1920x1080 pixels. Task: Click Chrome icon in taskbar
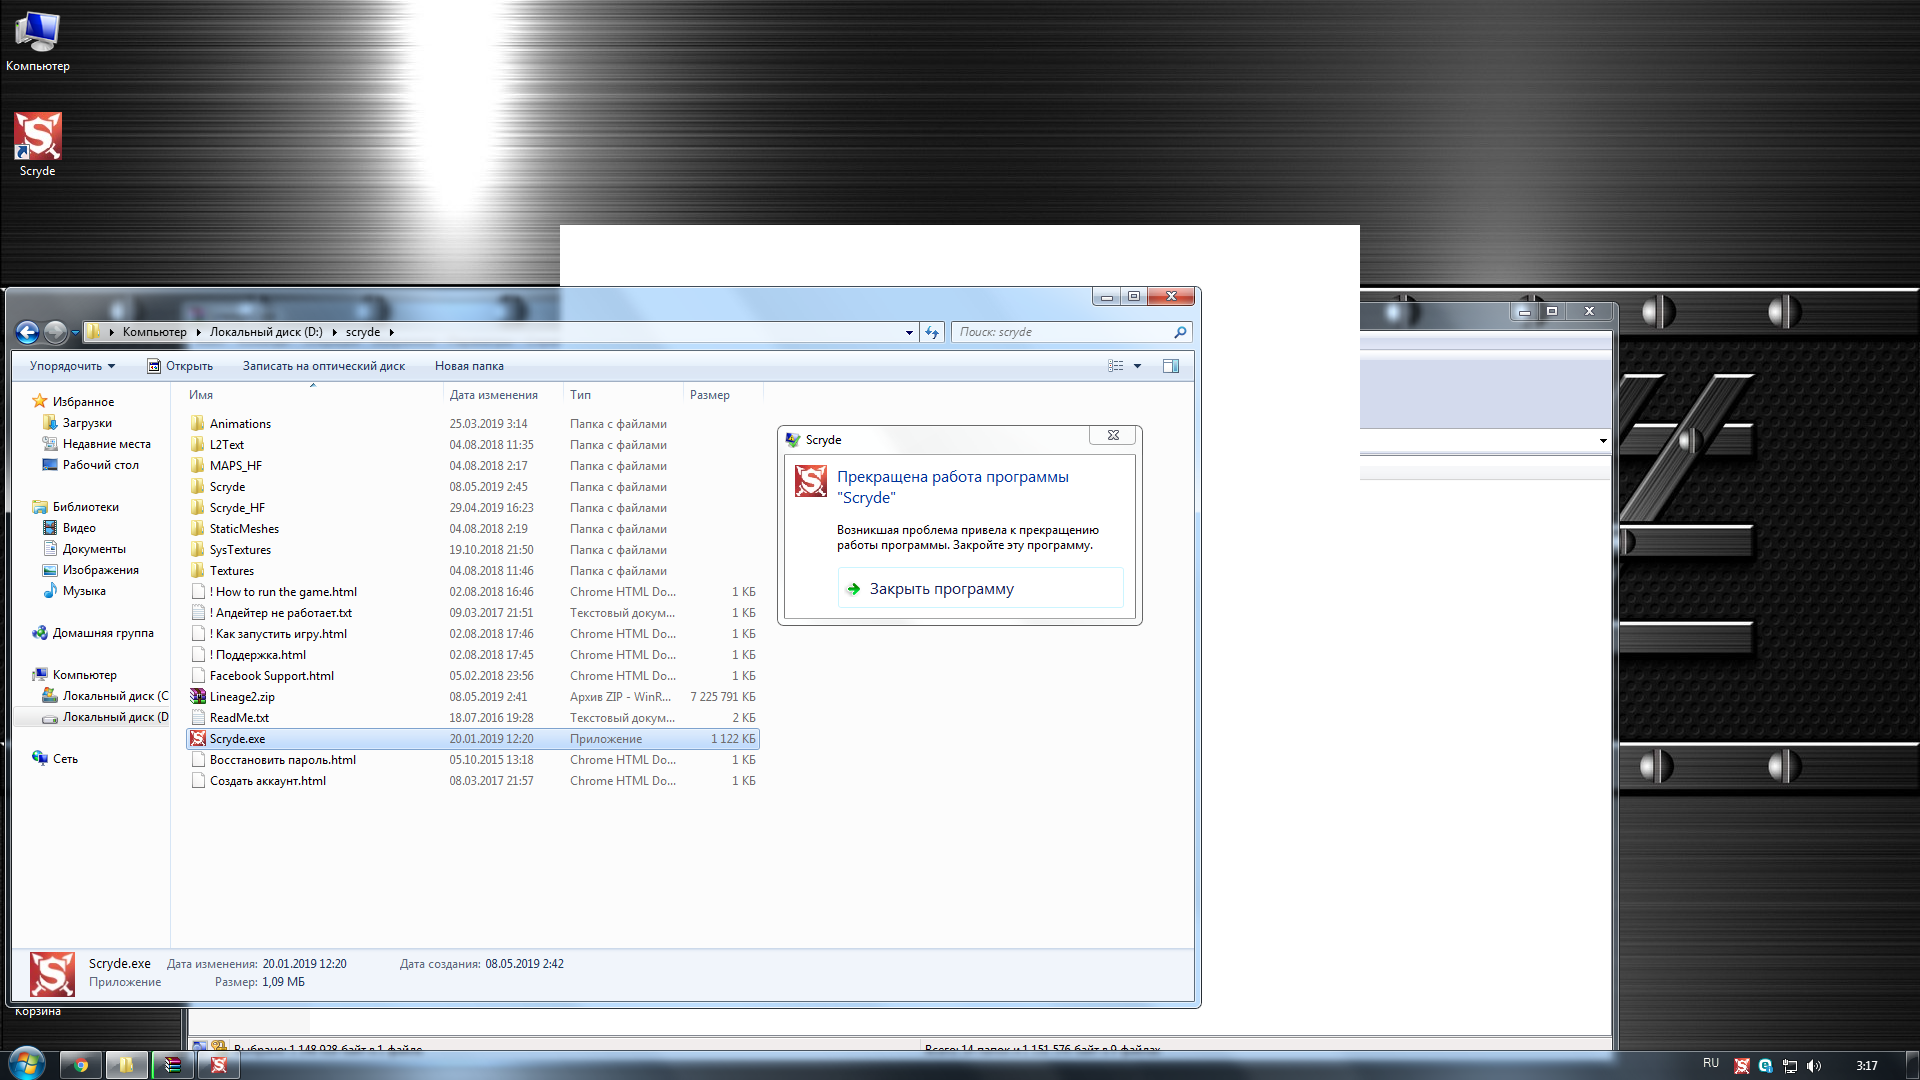click(x=81, y=1065)
